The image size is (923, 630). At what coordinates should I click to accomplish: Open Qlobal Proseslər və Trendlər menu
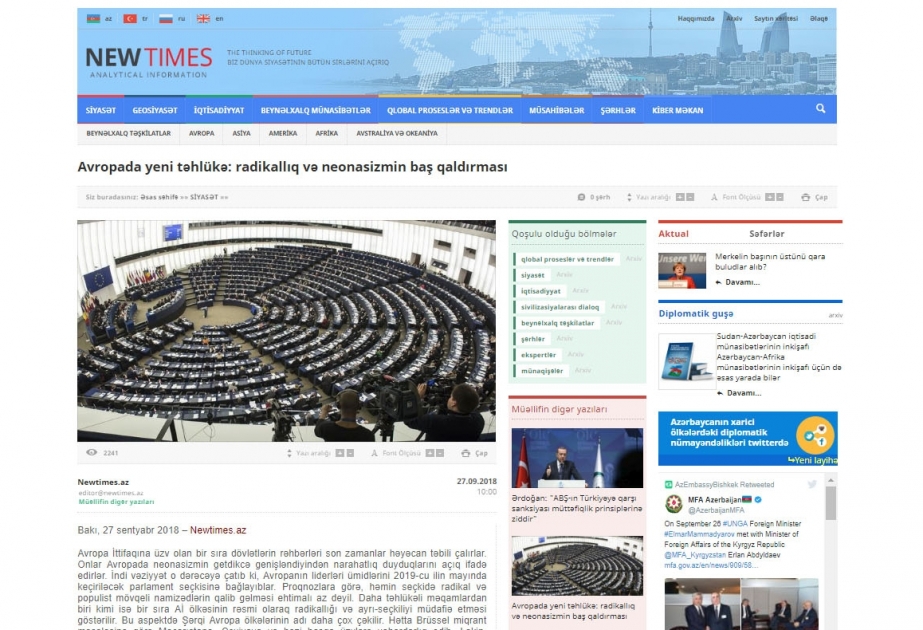point(450,110)
